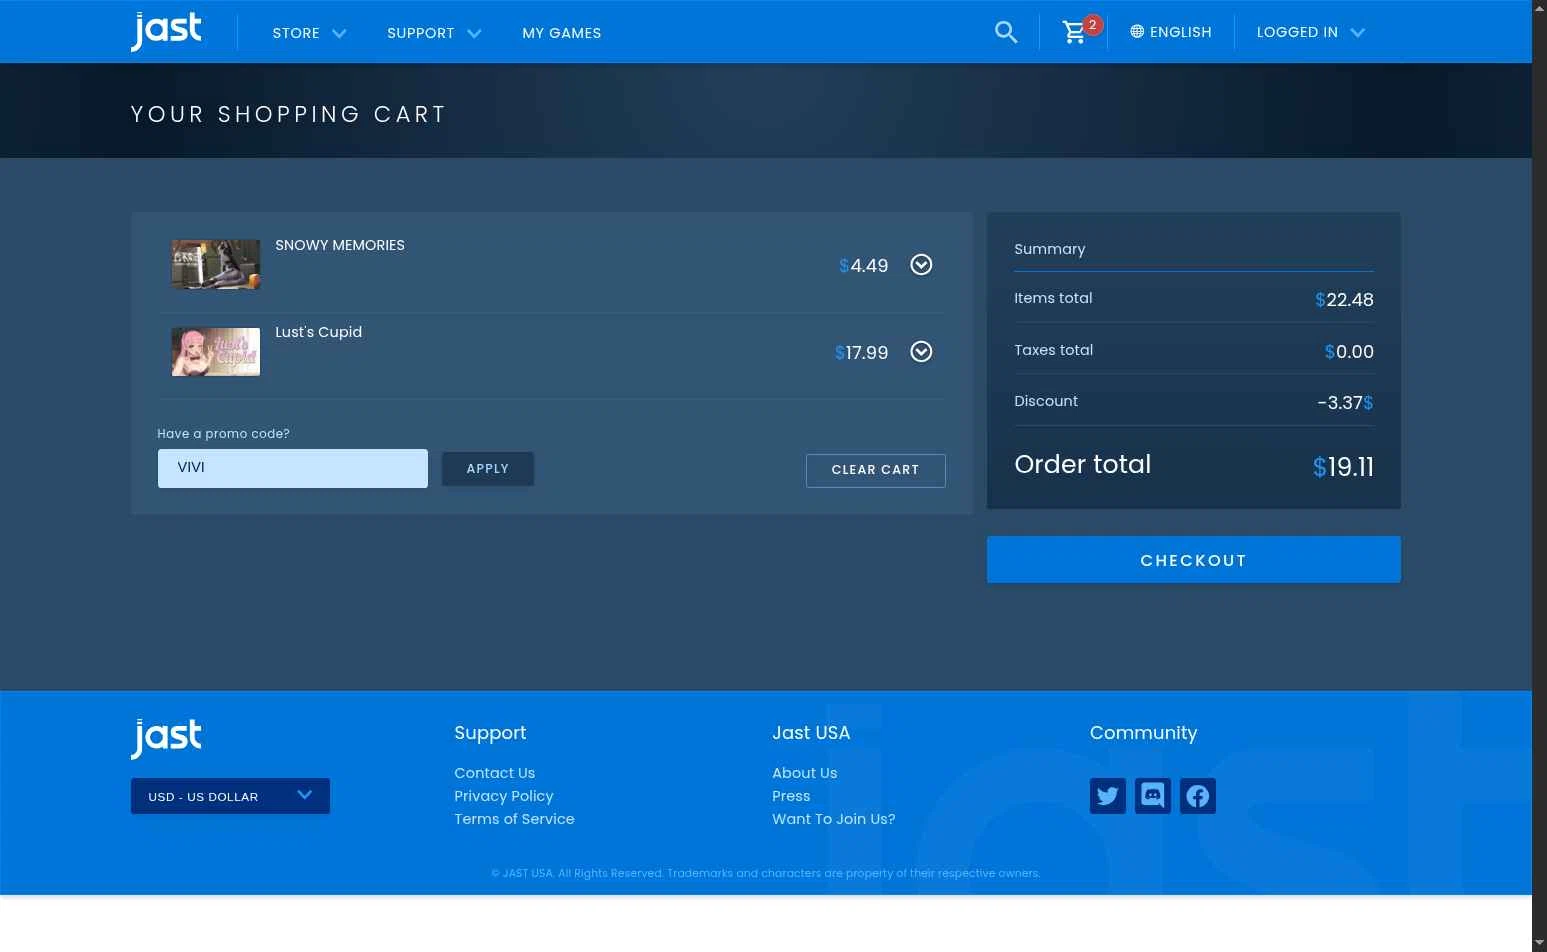The height and width of the screenshot is (952, 1547).
Task: Open the Store dropdown menu
Action: coord(309,33)
